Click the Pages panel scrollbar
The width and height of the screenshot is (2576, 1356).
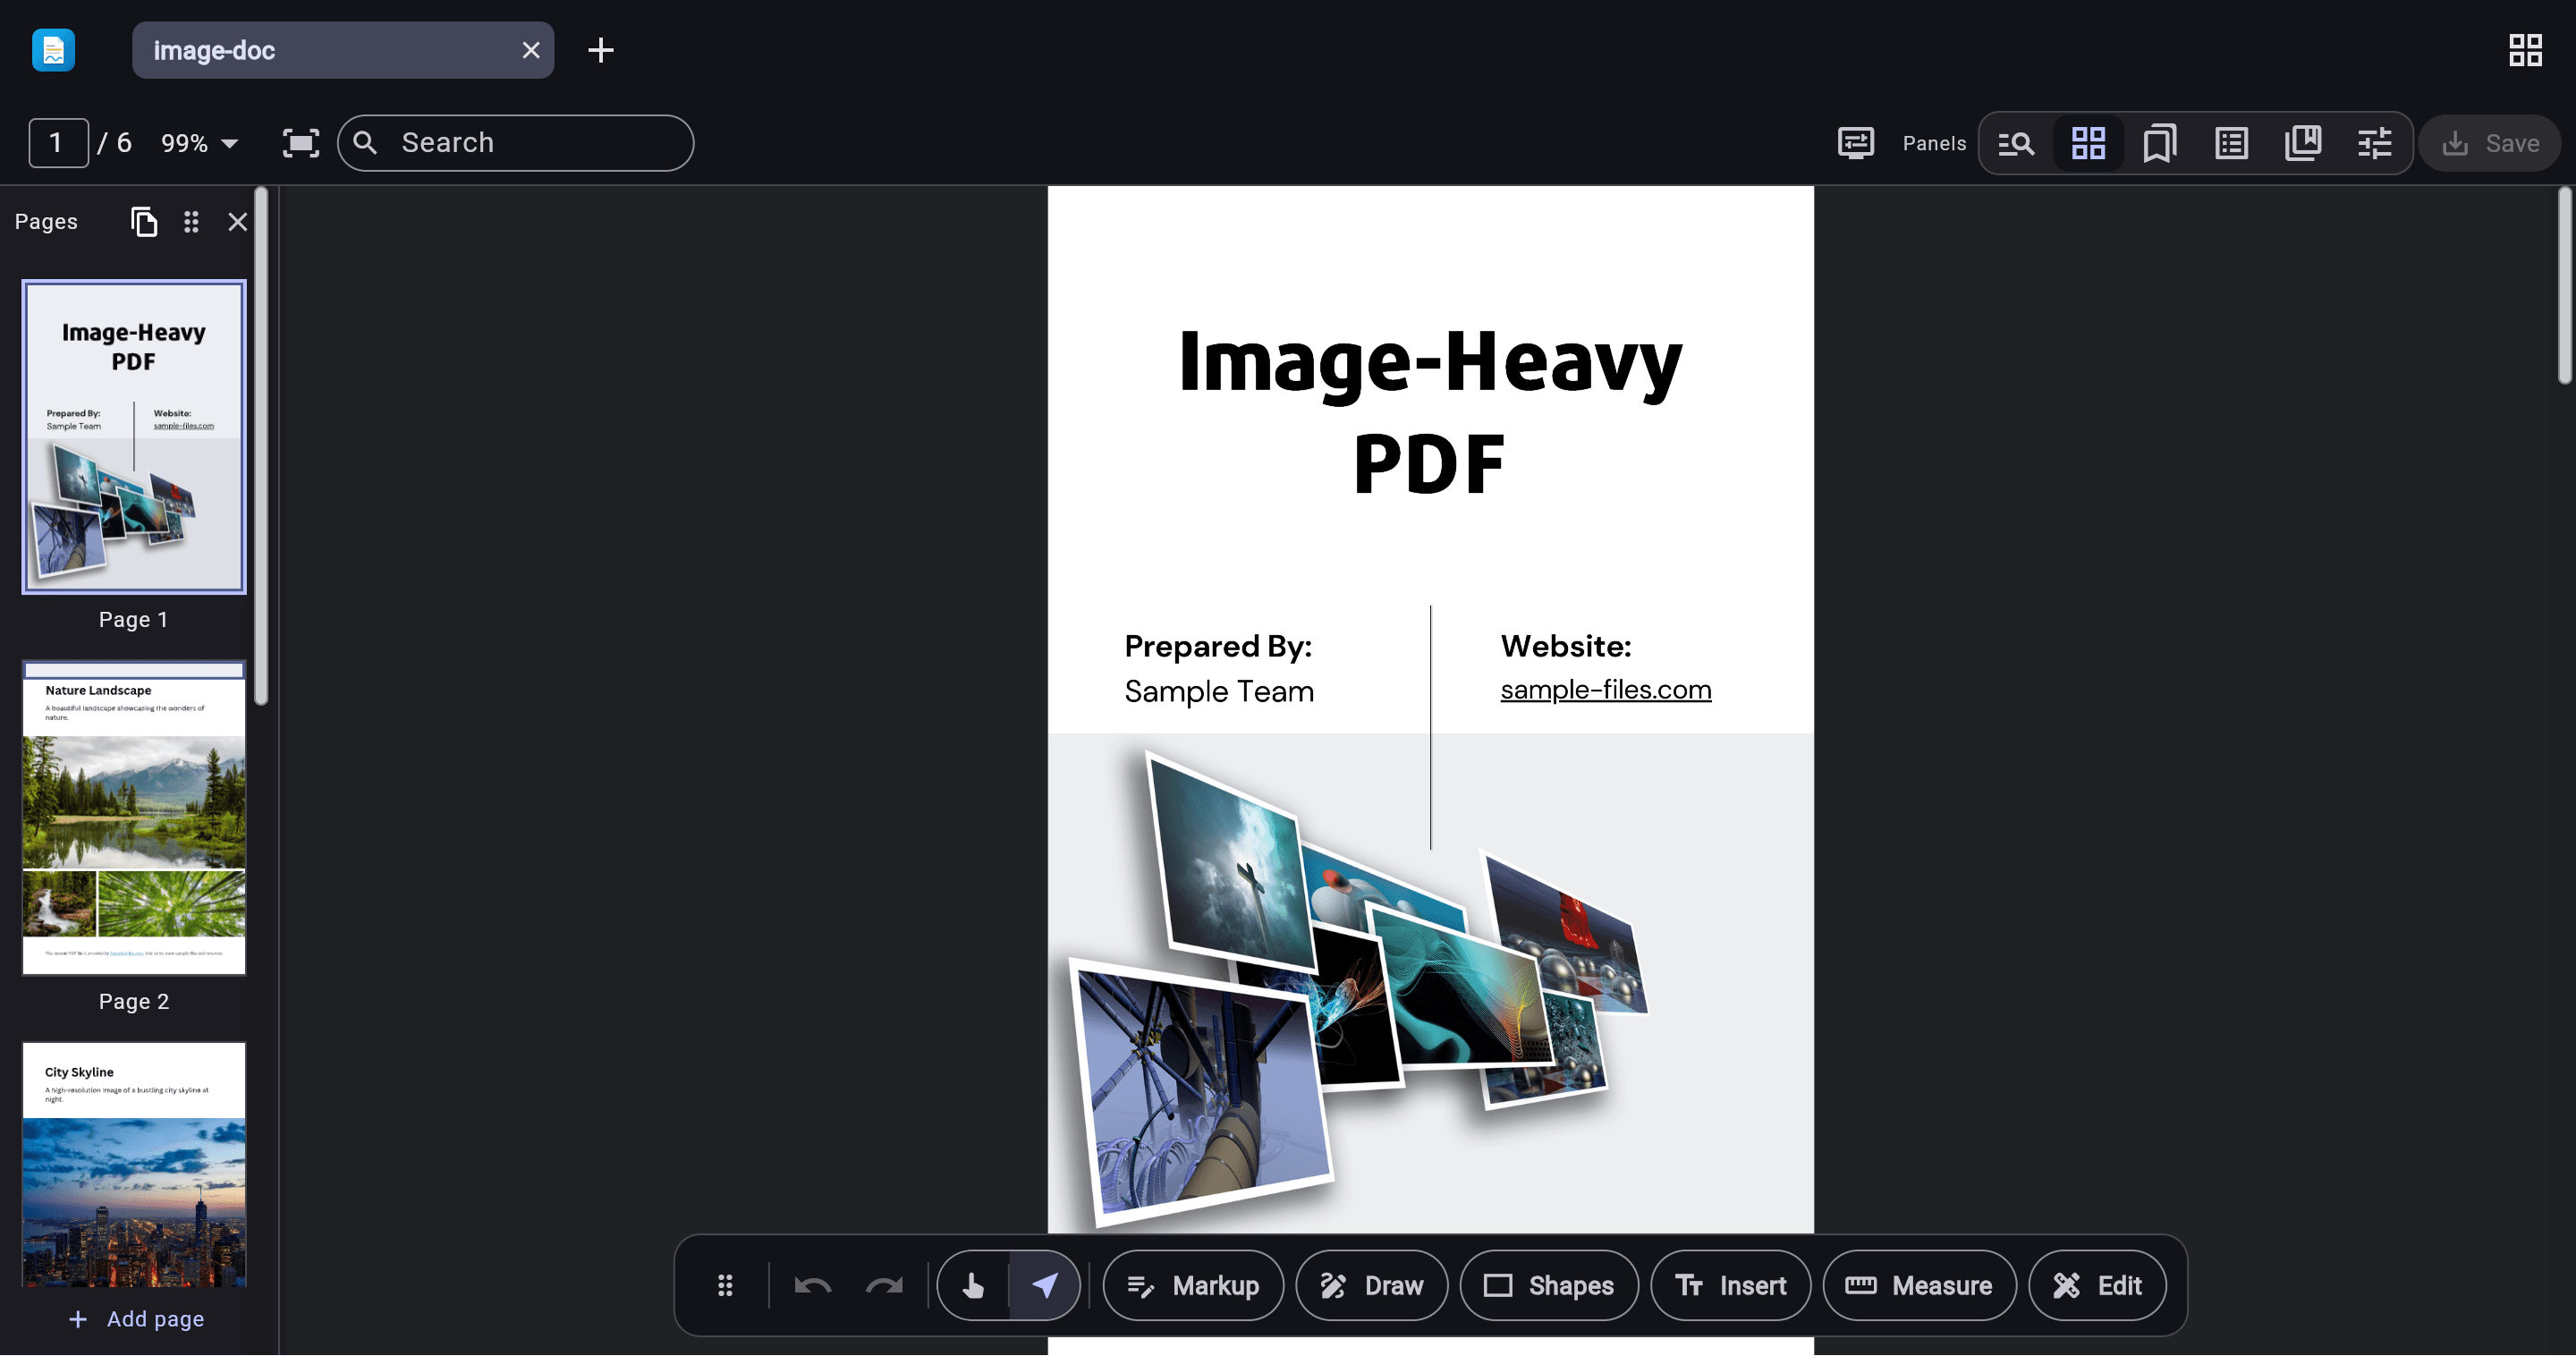click(x=261, y=446)
